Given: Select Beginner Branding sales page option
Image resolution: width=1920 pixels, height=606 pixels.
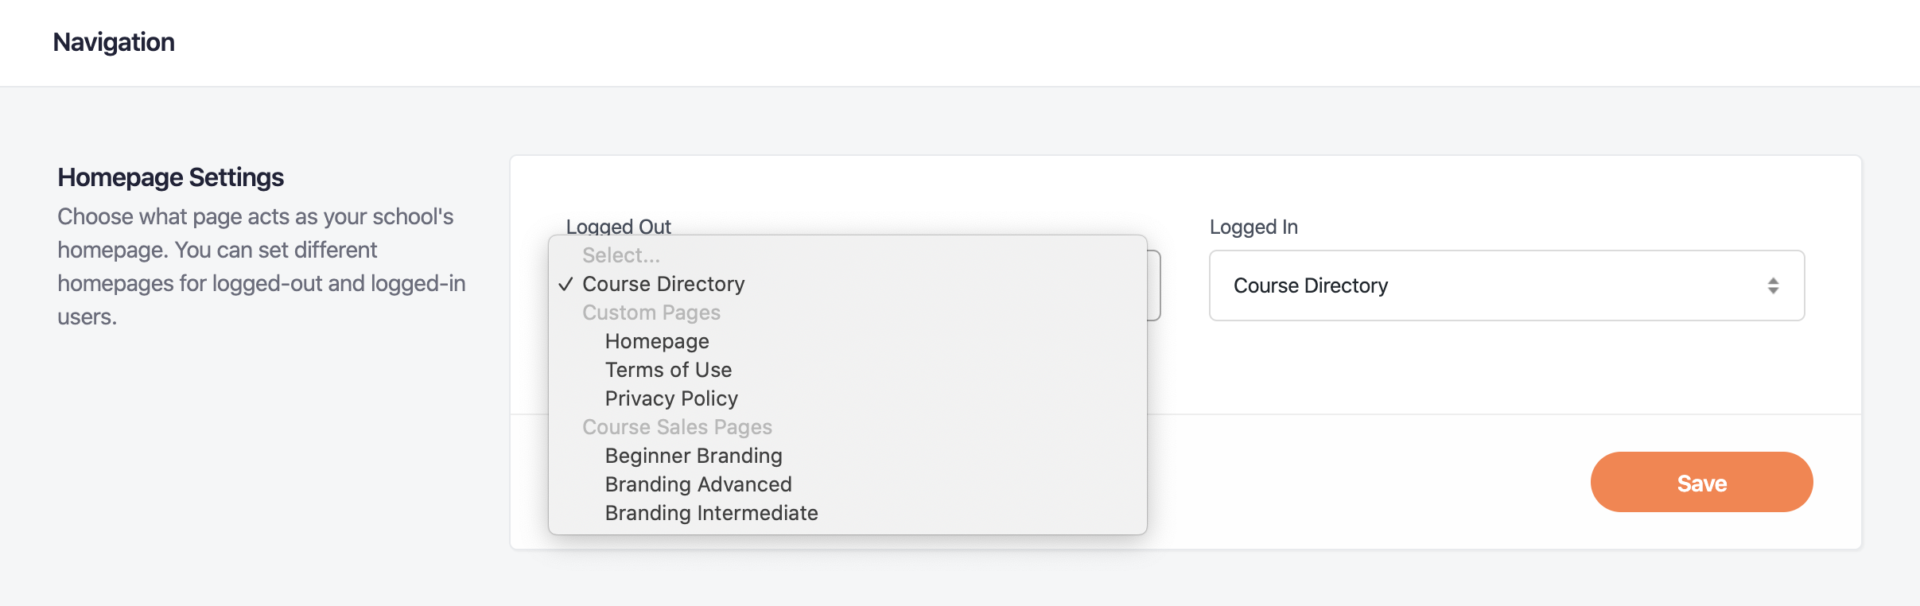Looking at the screenshot, I should click(x=693, y=456).
